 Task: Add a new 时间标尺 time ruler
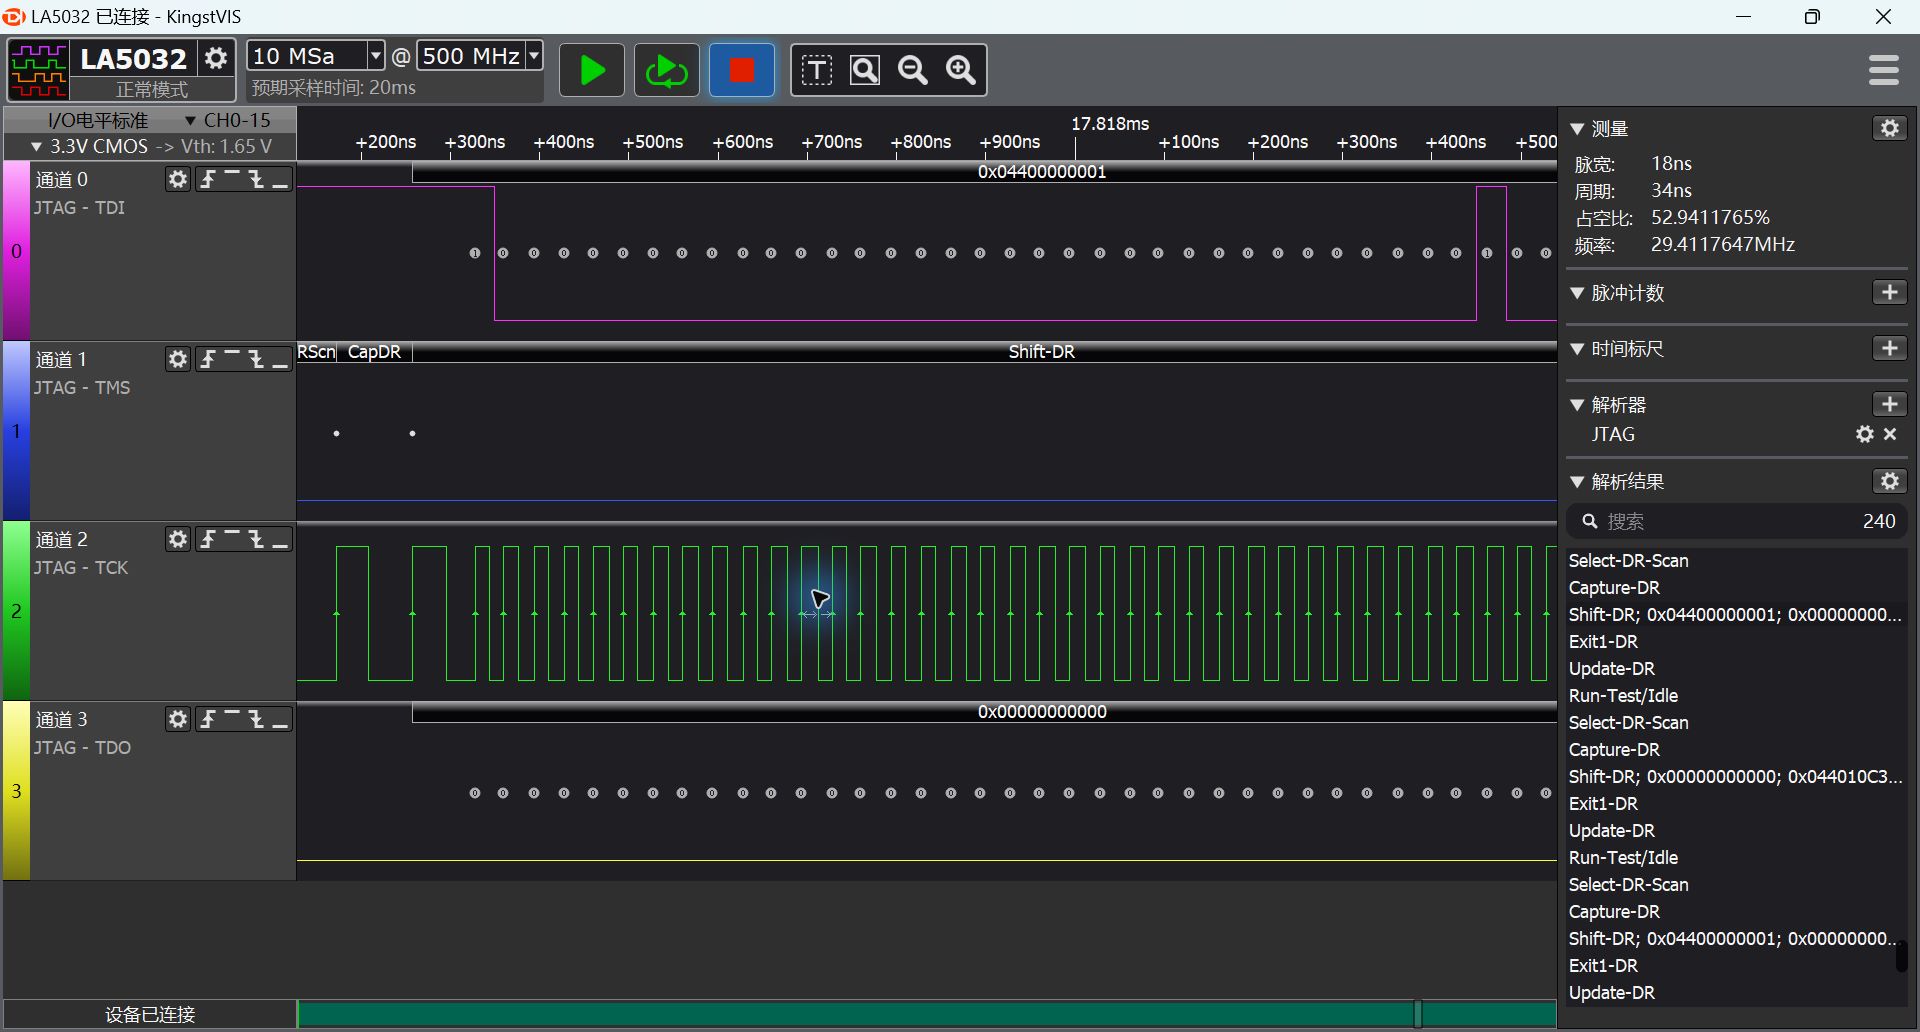[1889, 348]
